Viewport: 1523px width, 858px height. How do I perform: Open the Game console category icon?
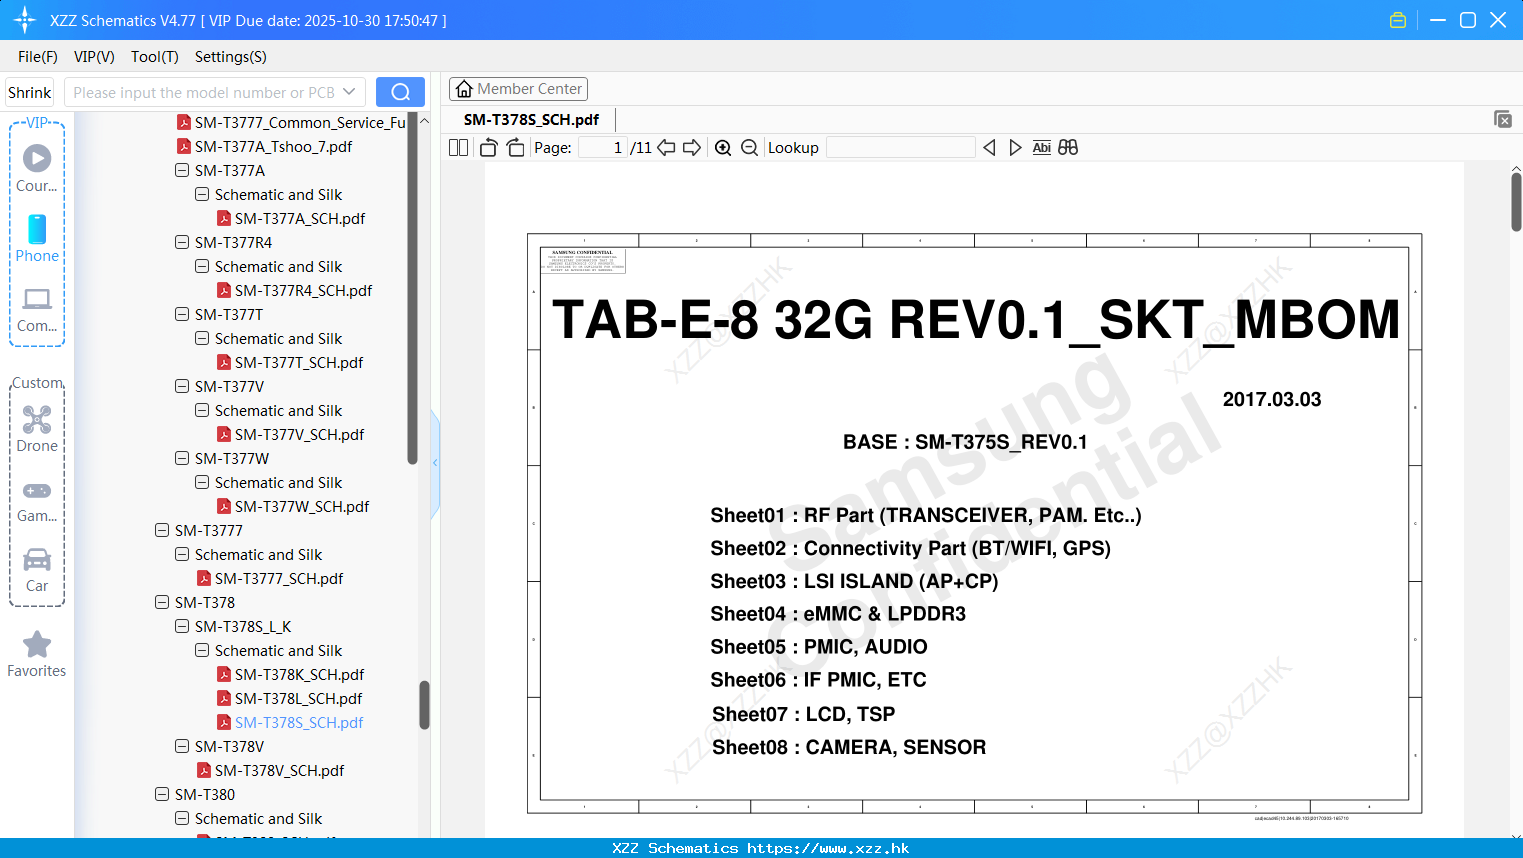click(x=37, y=490)
